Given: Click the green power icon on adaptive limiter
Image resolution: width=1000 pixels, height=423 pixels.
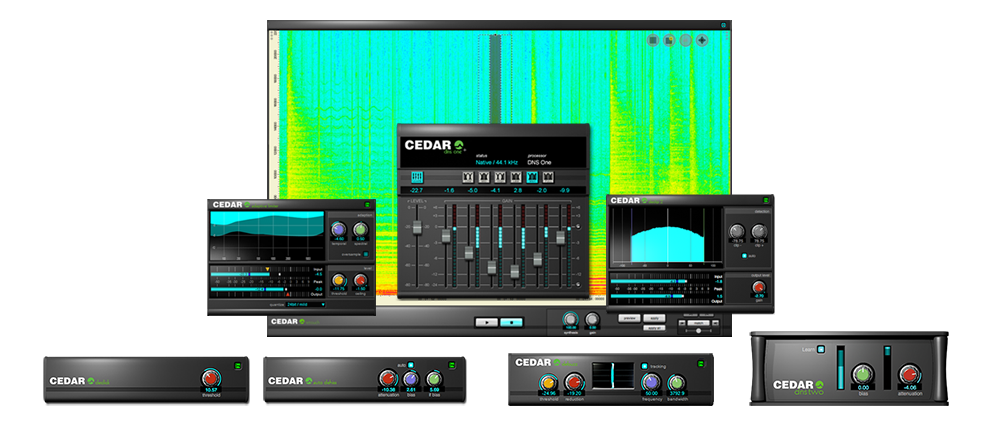Looking at the screenshot, I should (367, 204).
